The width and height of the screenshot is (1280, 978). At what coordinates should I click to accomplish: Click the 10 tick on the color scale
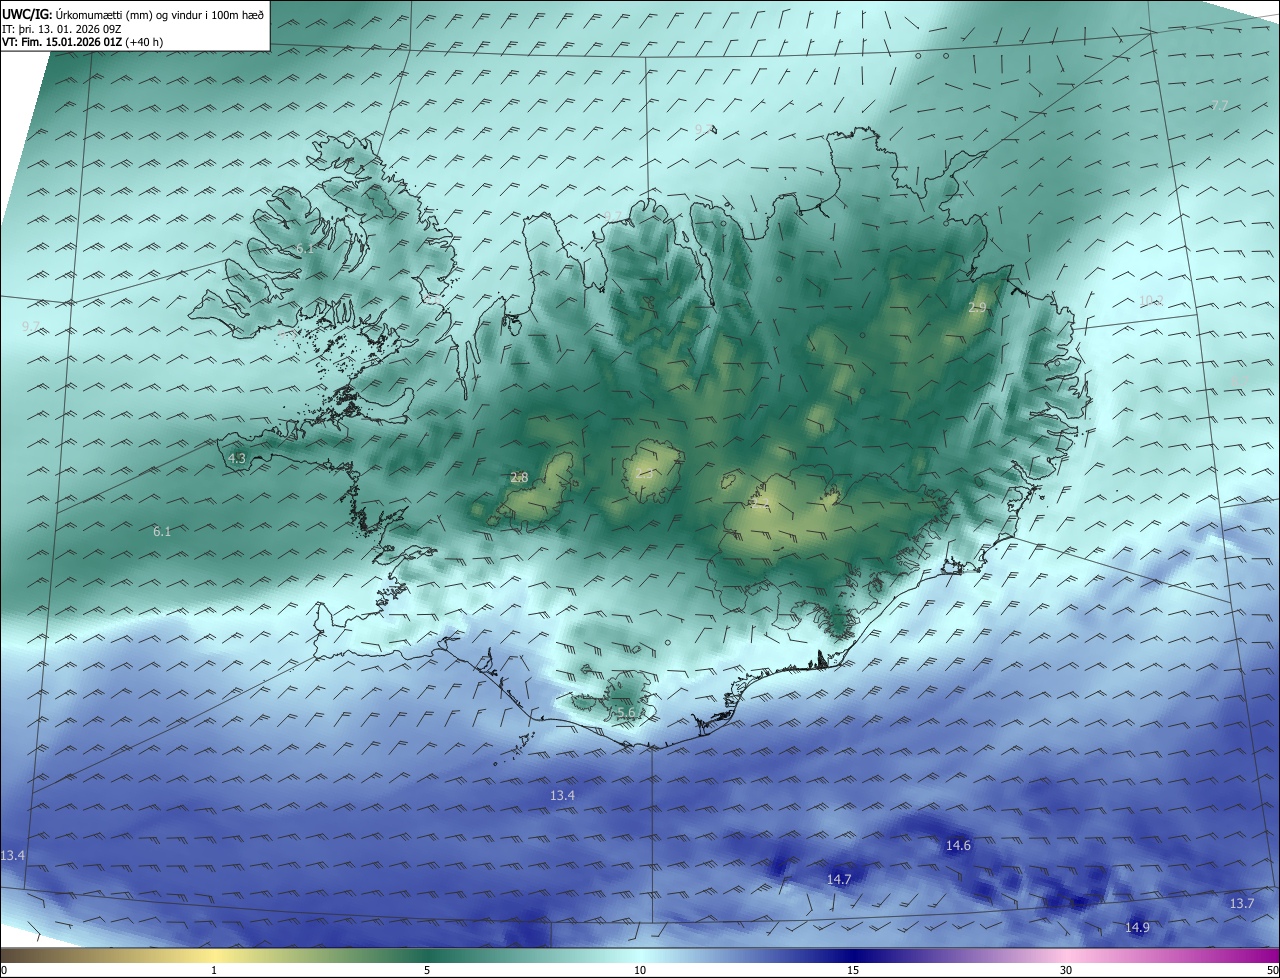640,970
